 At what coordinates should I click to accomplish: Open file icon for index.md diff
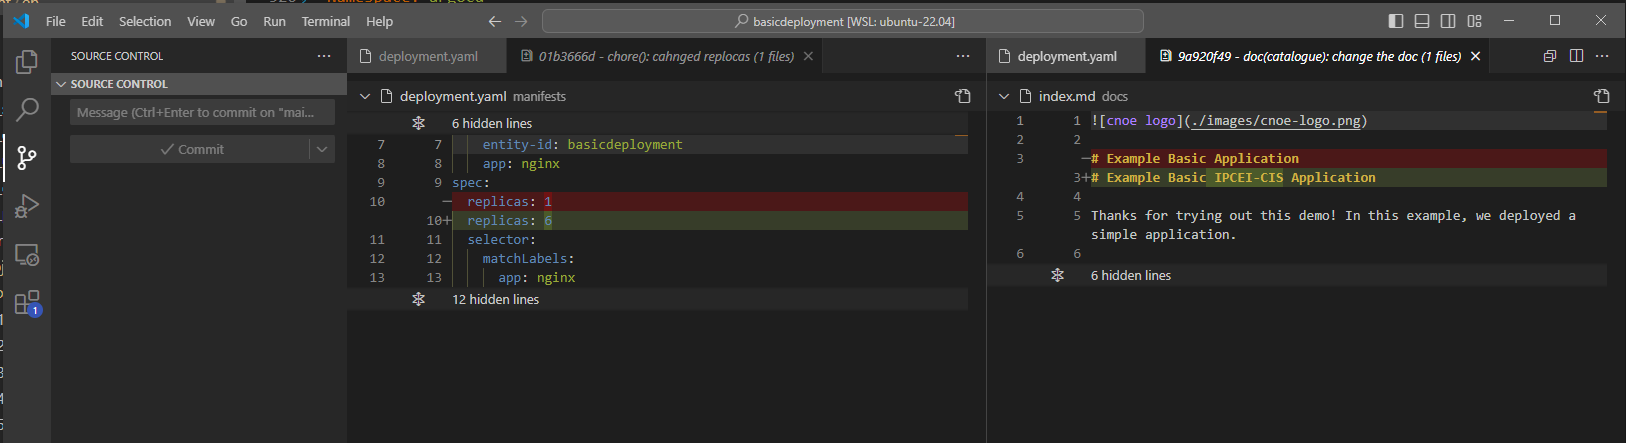(x=1601, y=96)
